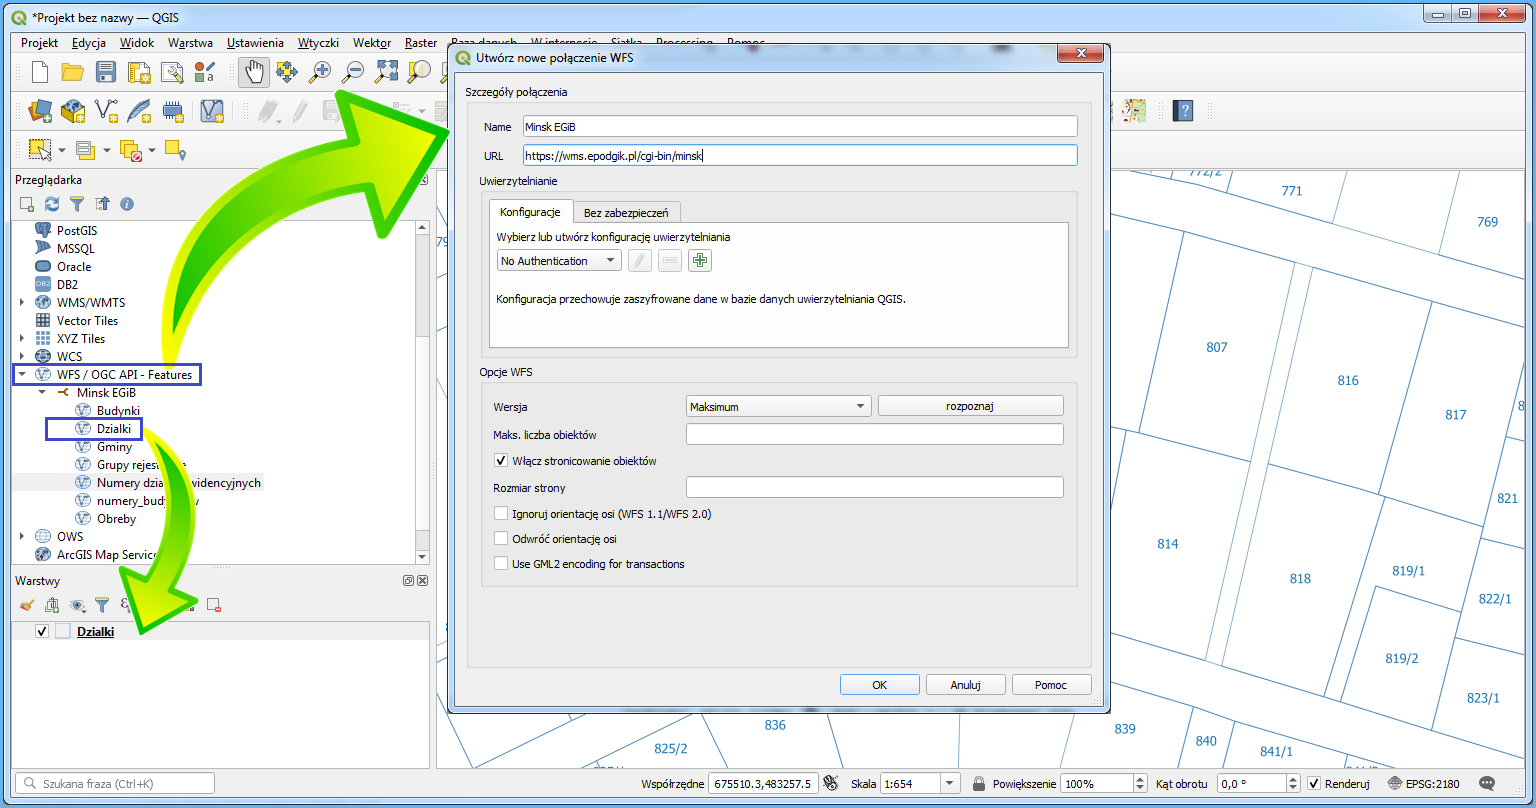The width and height of the screenshot is (1536, 808).
Task: Click New Temporary Scratch Layer chip icon
Action: 172,110
